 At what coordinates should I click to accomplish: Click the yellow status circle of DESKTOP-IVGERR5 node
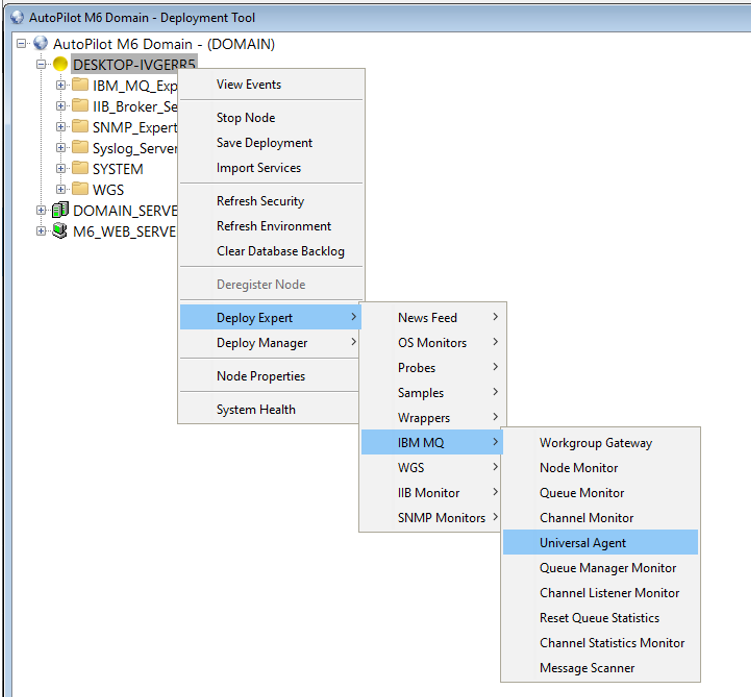pyautogui.click(x=60, y=64)
